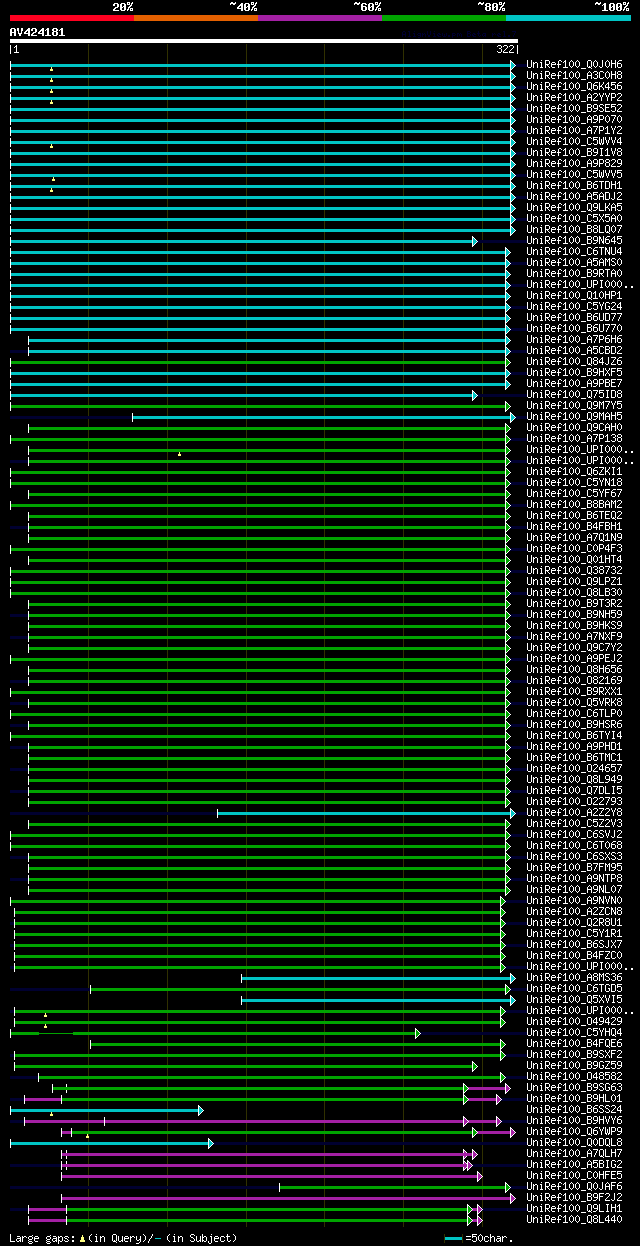Choose the UniRef100_B6TDH1 entry
Screen dimensions: 640x1246
[574, 185]
